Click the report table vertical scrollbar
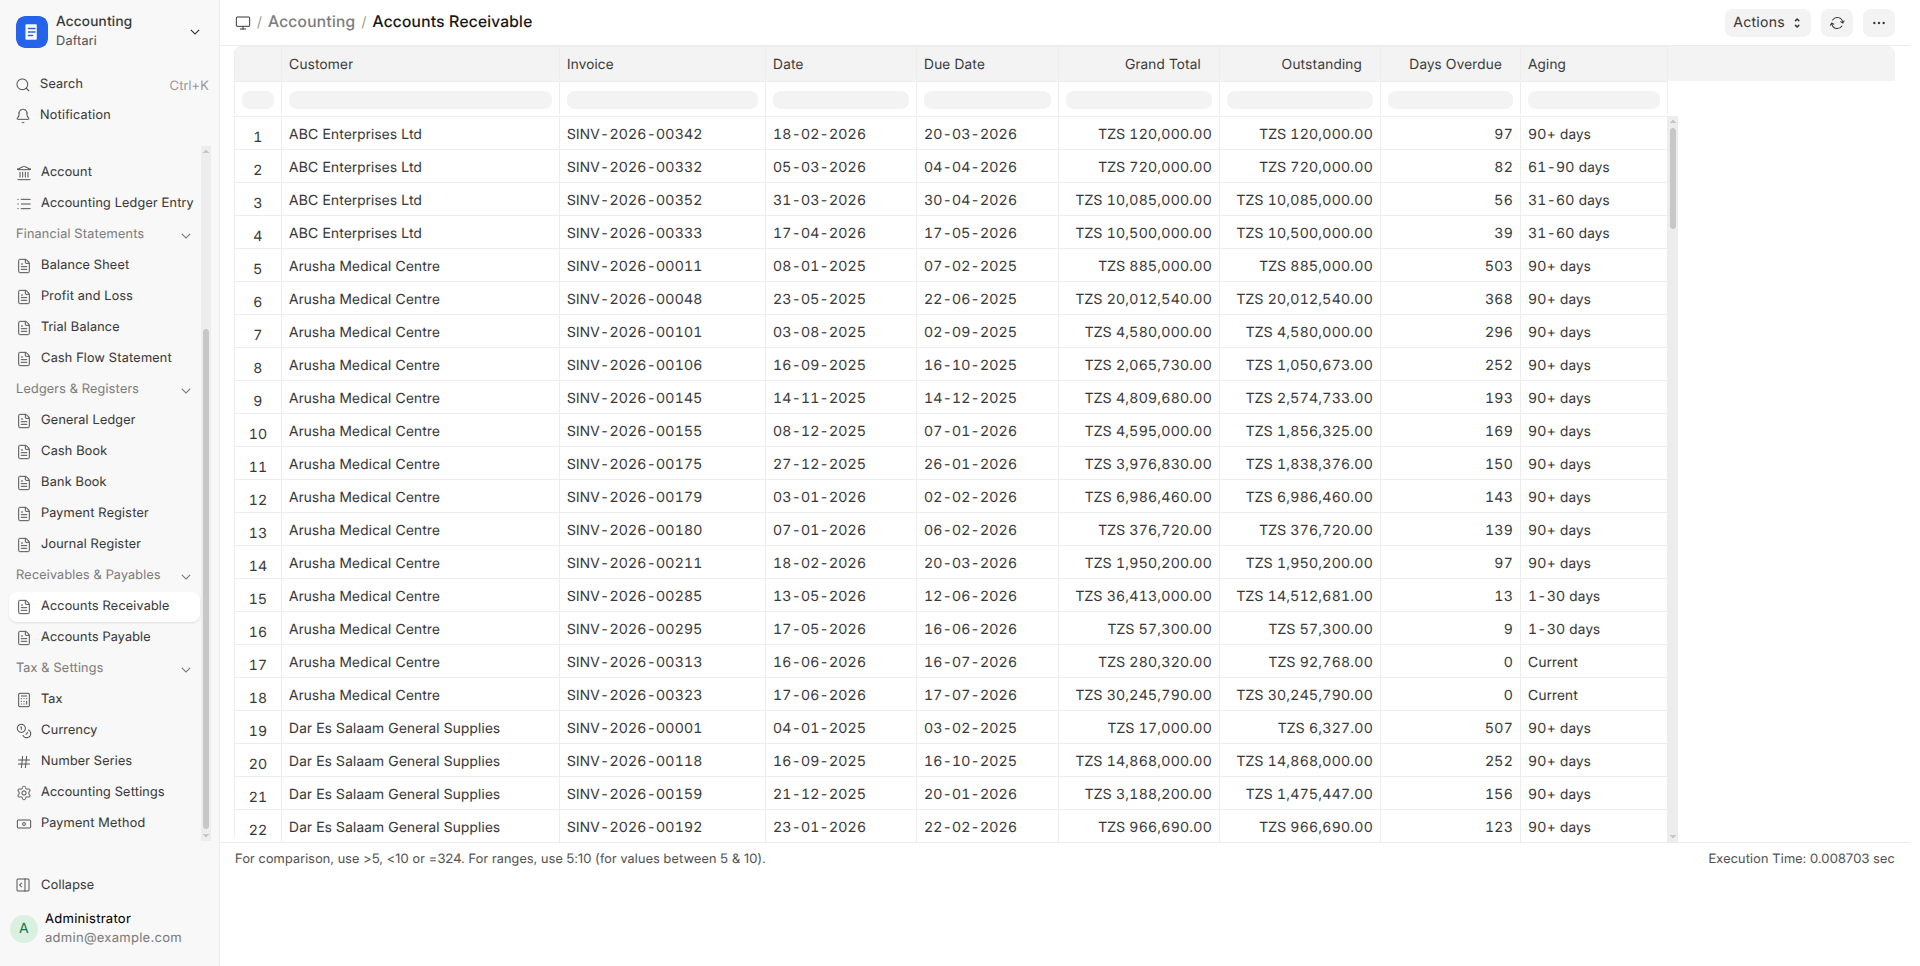 1673,178
